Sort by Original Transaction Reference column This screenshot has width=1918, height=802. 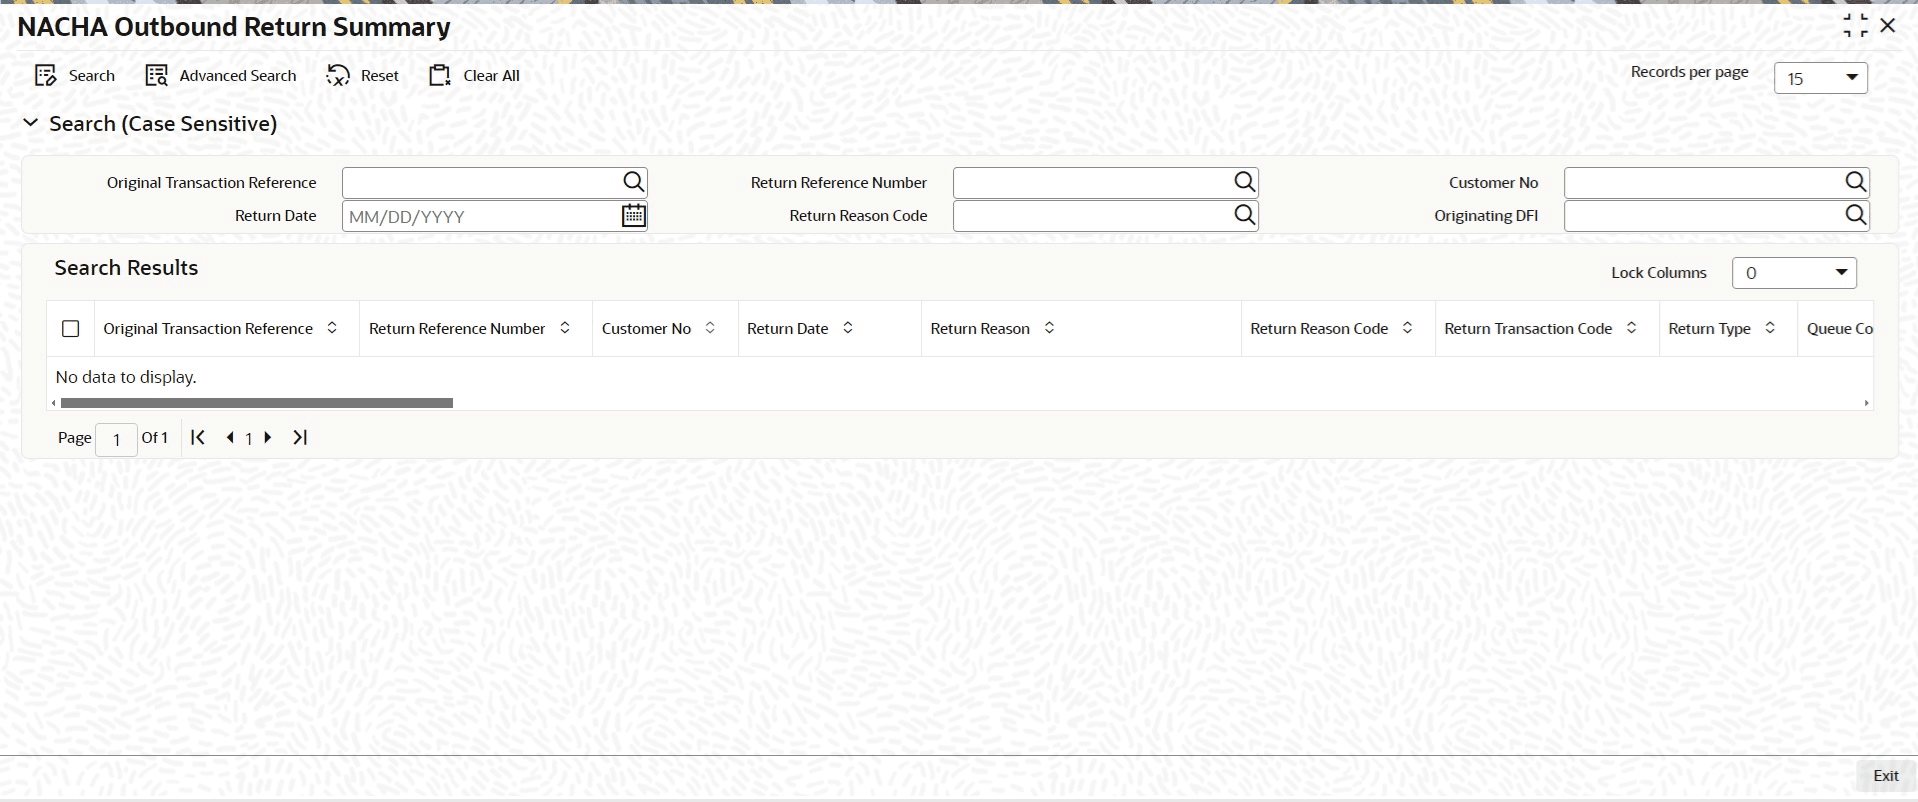(332, 328)
